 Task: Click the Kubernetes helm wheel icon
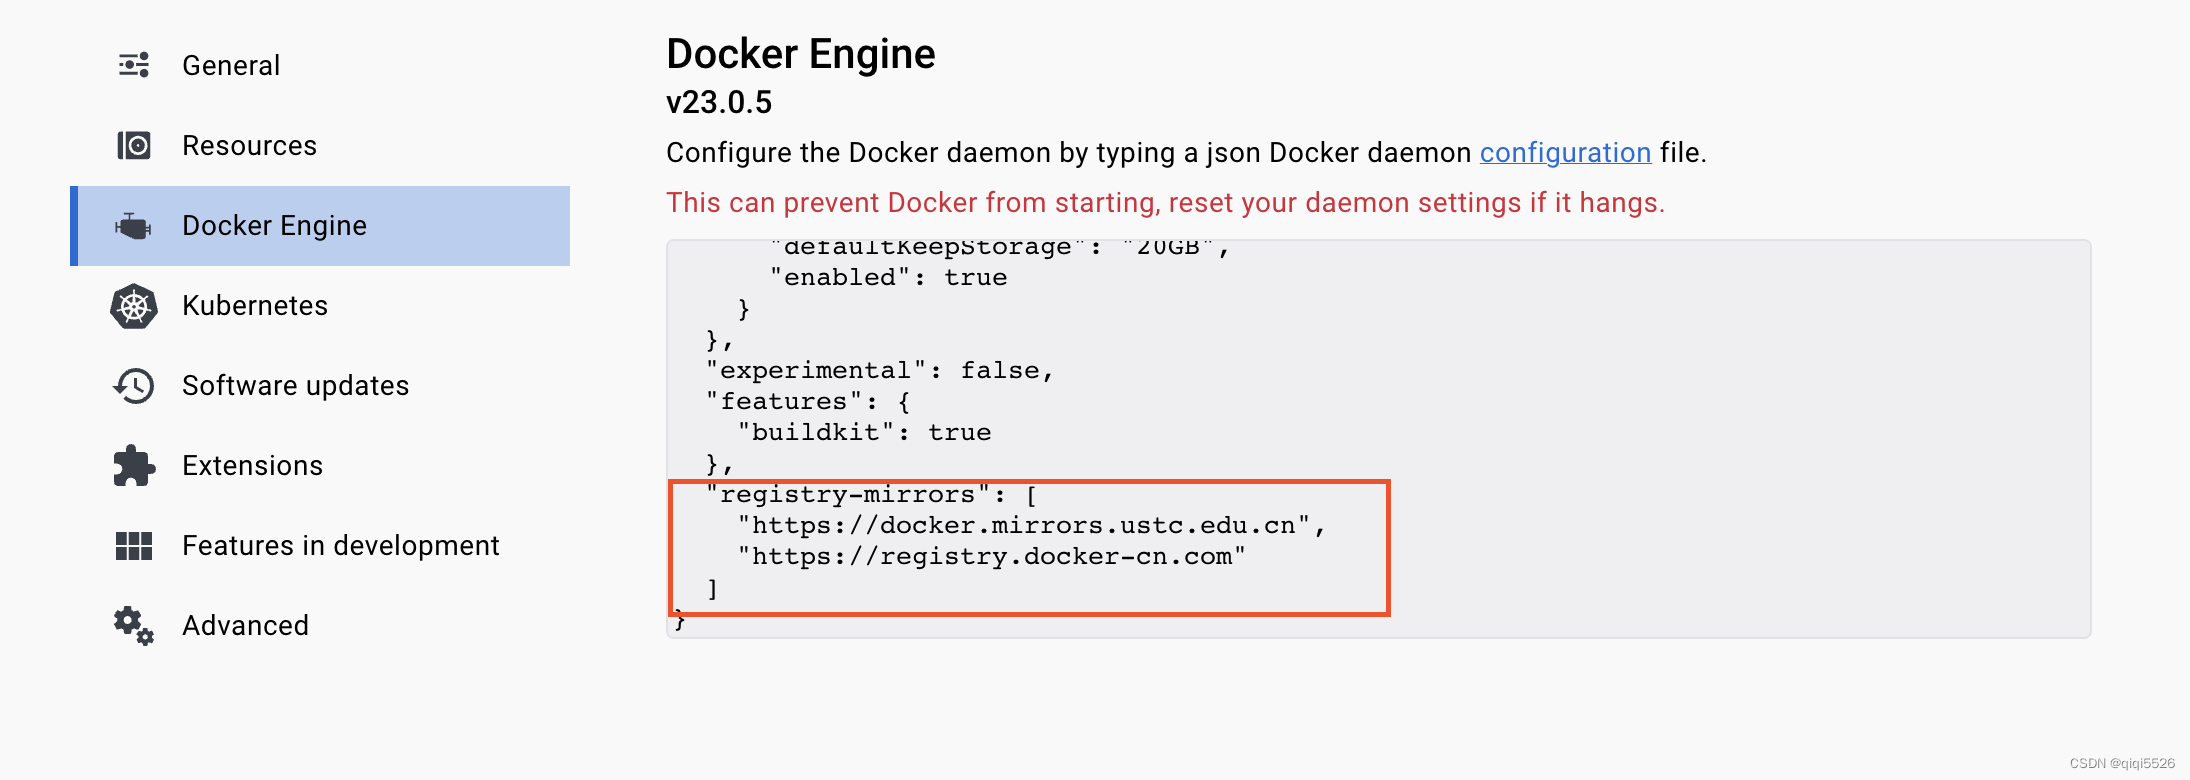tap(133, 306)
